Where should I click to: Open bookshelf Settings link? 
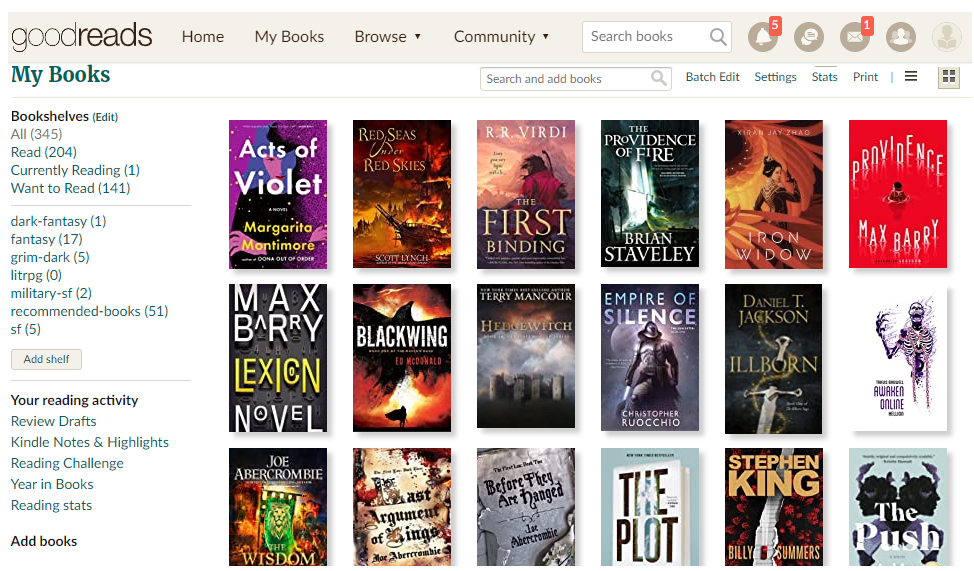[x=775, y=77]
